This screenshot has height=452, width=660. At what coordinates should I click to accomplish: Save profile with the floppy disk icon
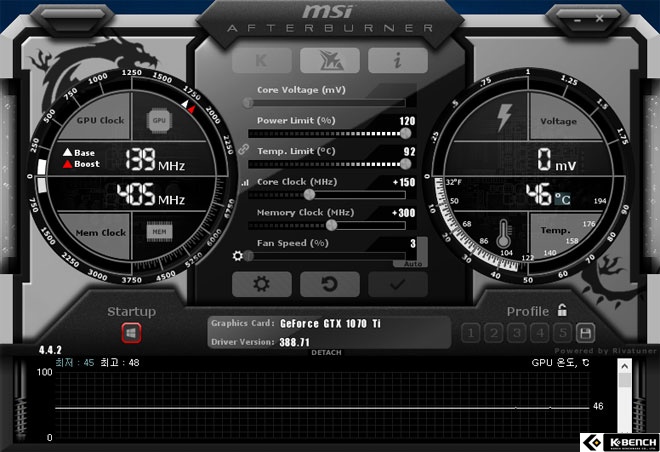click(x=585, y=333)
